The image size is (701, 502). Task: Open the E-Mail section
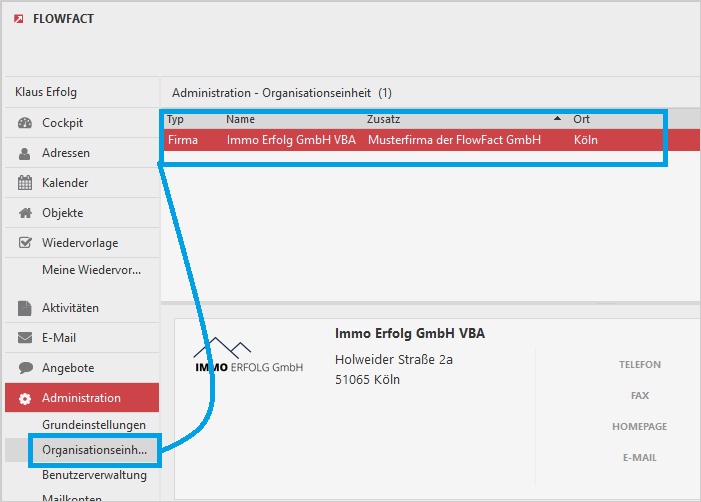pos(82,337)
